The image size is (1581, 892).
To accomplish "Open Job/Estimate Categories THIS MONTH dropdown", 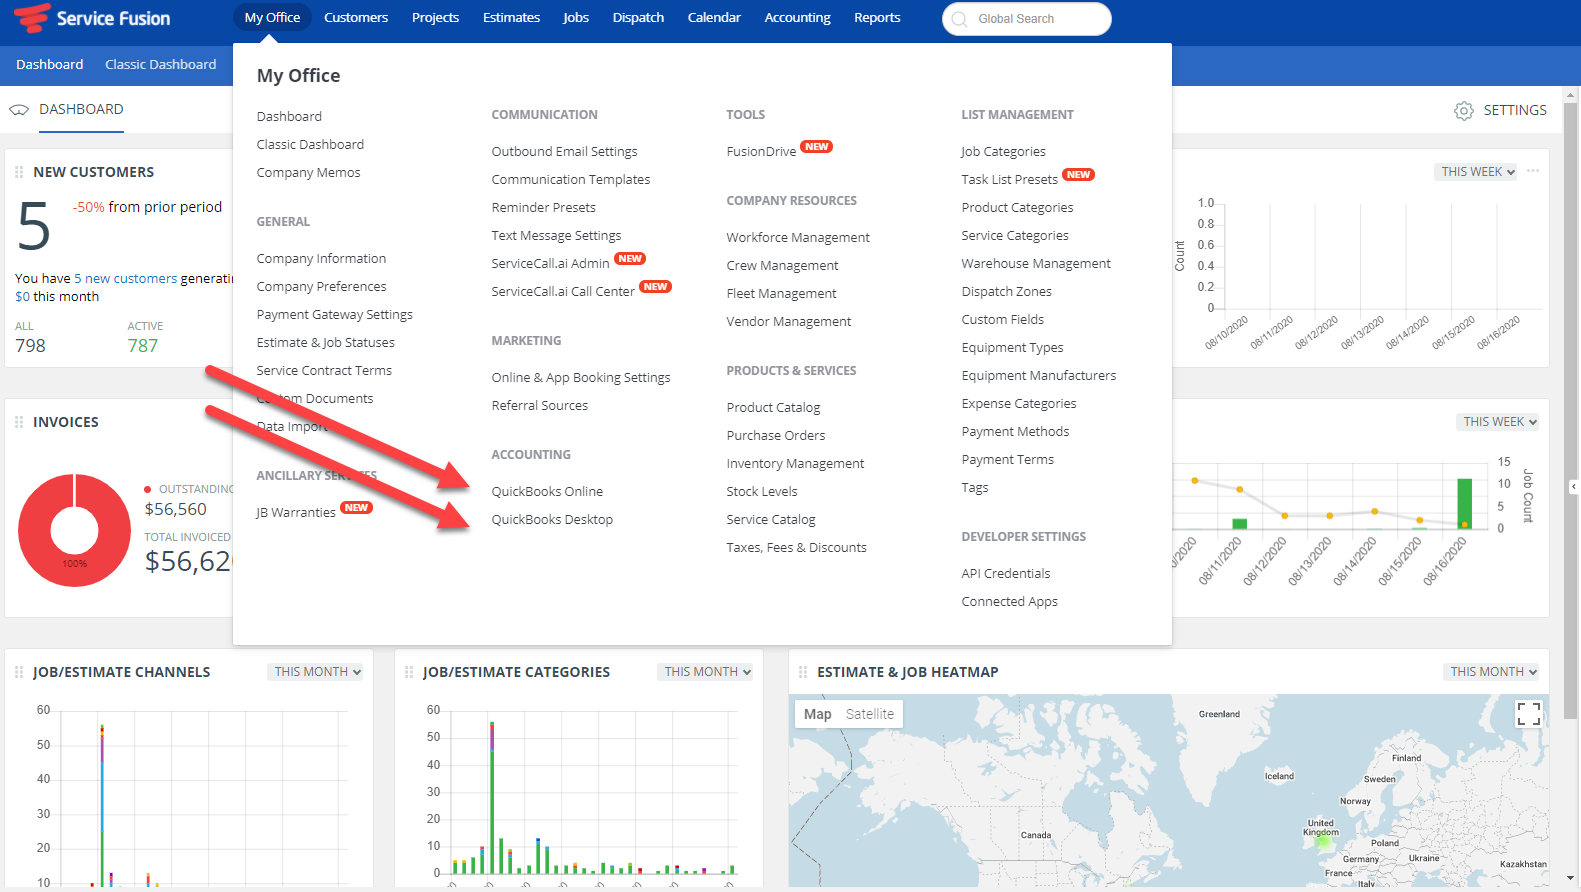I will point(707,672).
